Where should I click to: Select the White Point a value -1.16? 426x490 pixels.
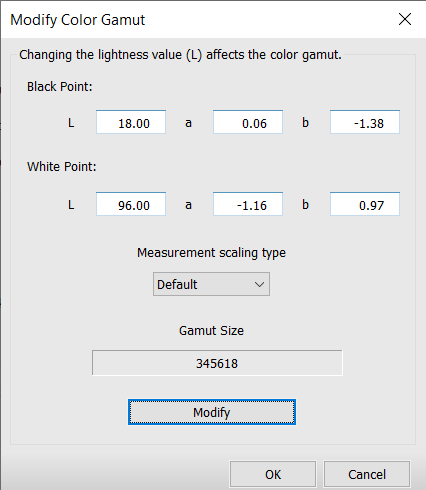point(248,204)
